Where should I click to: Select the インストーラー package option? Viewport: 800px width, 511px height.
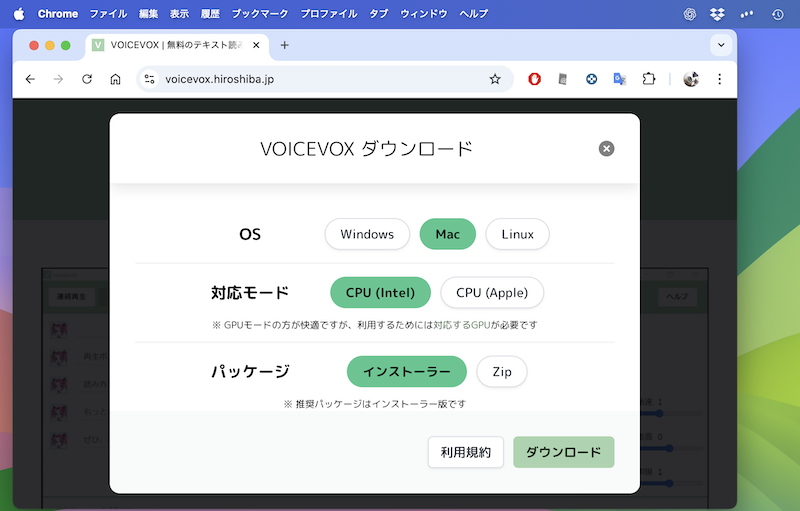(407, 371)
